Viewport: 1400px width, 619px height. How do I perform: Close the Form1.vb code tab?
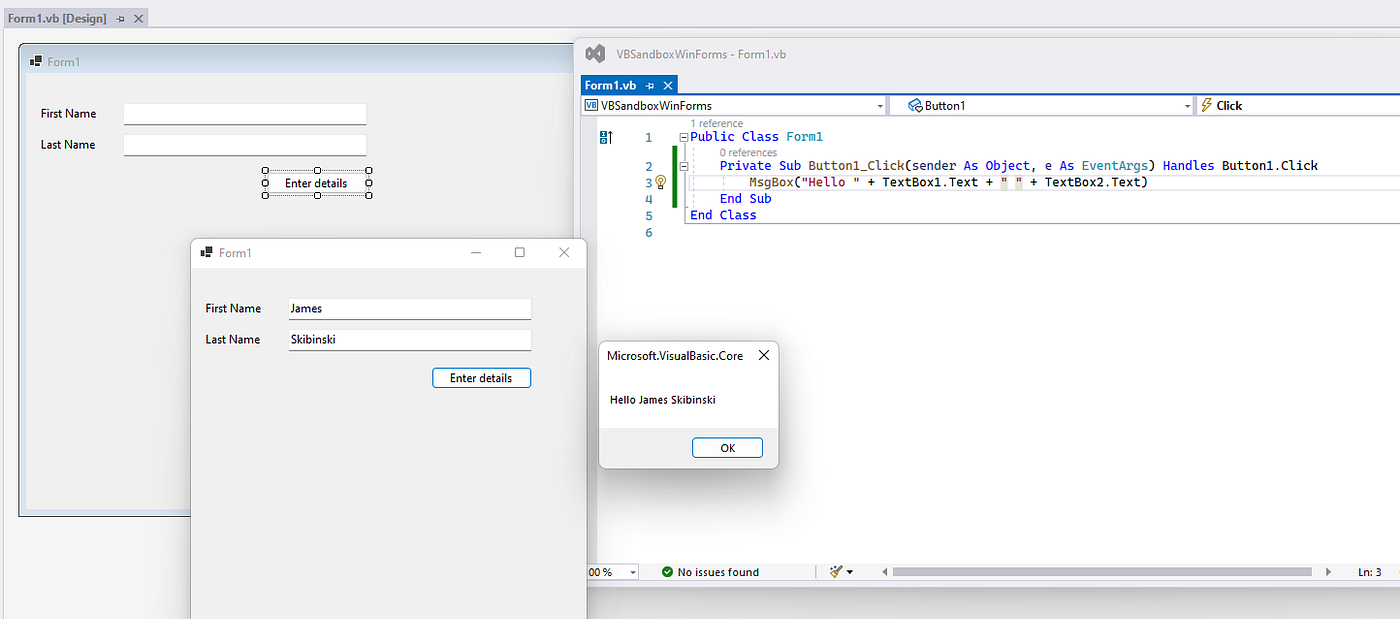coord(668,86)
